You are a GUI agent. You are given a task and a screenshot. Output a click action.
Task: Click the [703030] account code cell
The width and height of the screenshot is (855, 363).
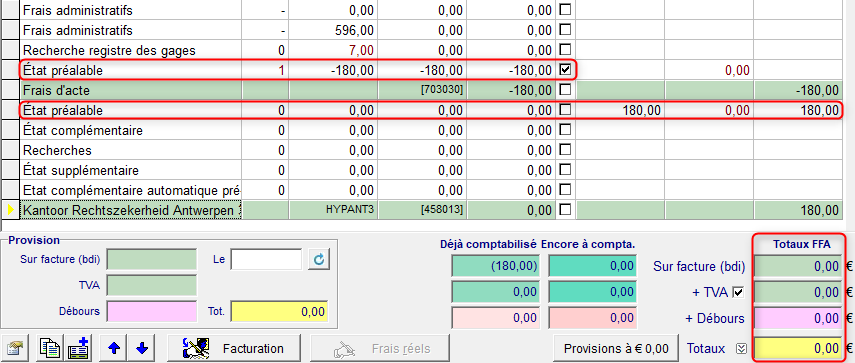422,90
